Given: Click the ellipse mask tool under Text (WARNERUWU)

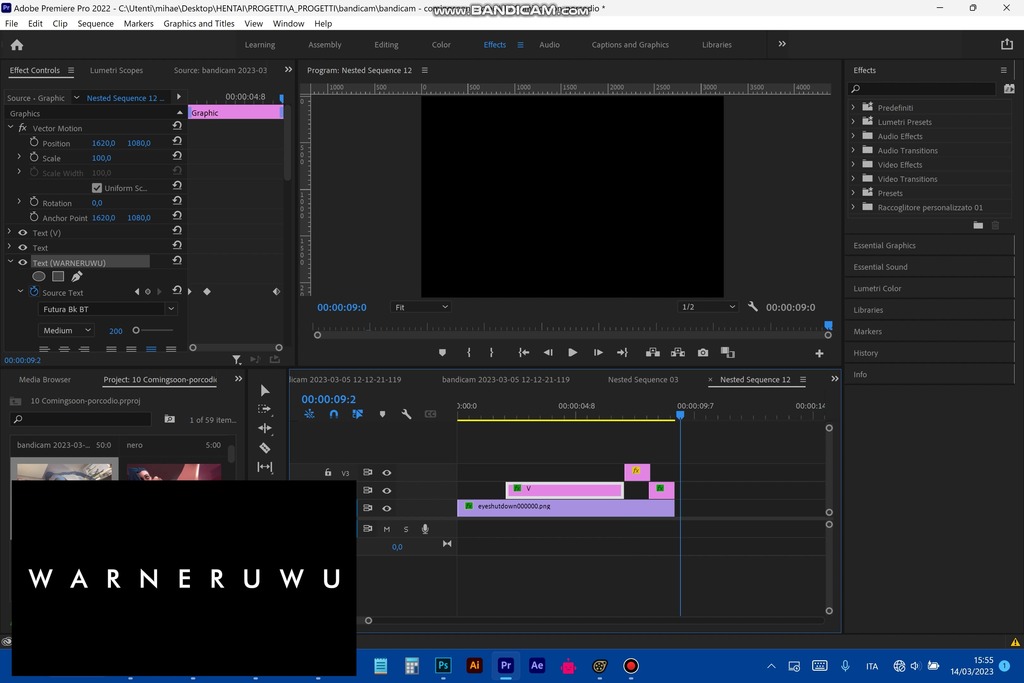Looking at the screenshot, I should coord(39,277).
